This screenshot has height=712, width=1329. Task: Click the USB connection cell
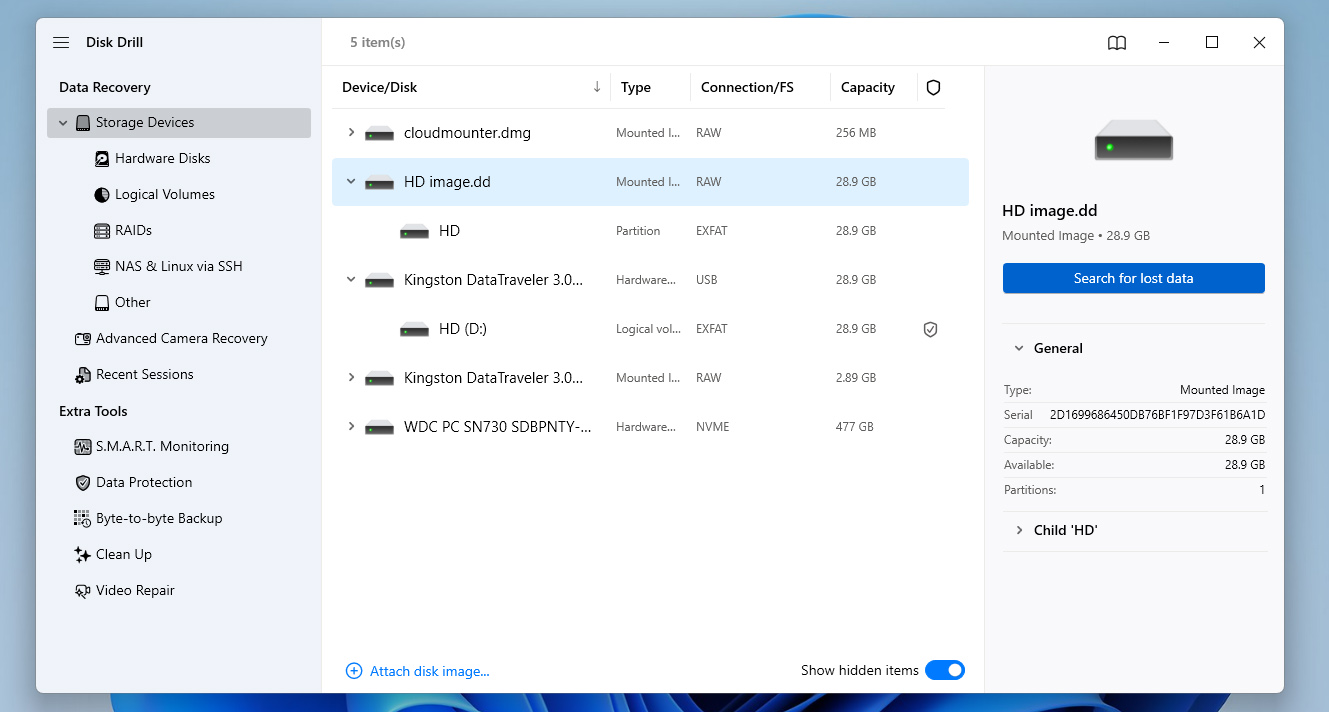coord(707,280)
